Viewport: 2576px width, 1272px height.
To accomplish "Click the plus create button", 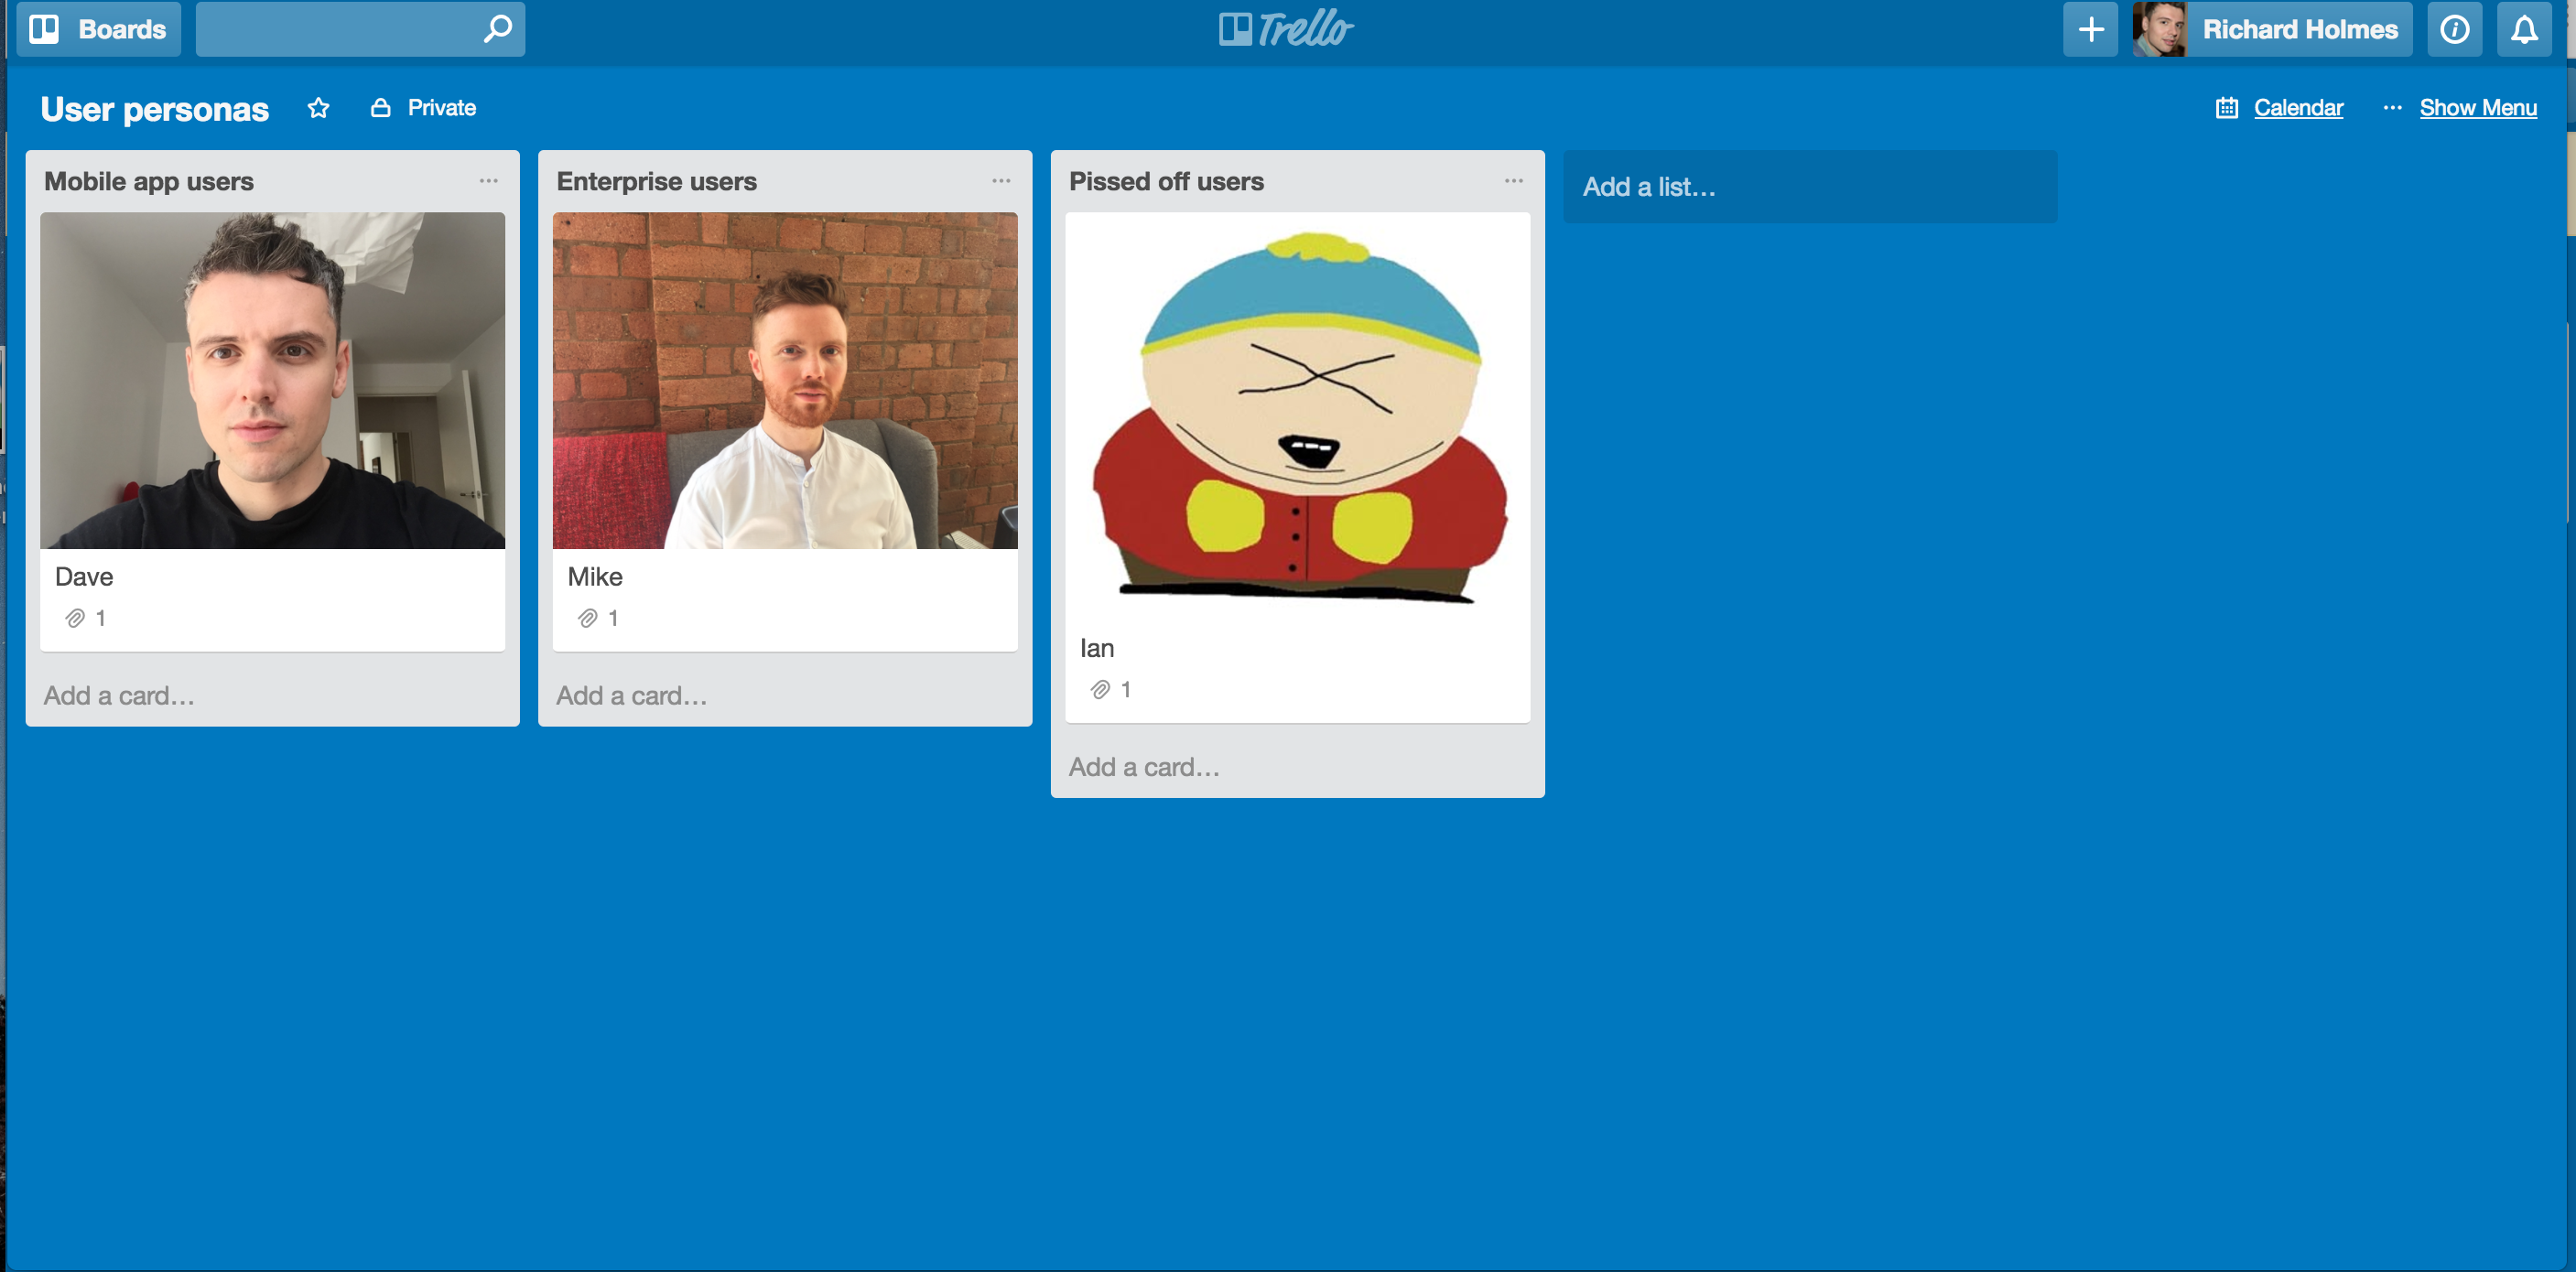I will [x=2090, y=29].
